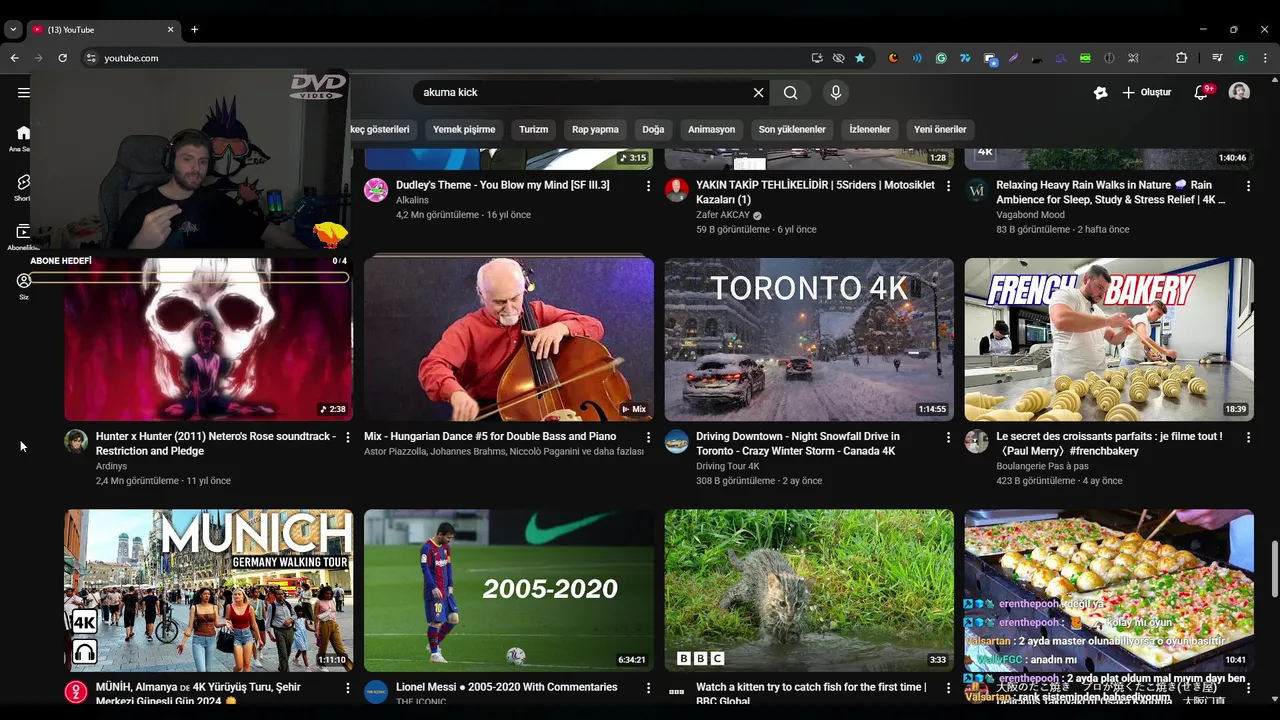
Task: Click the blue sound waves extension icon
Action: coord(917,58)
